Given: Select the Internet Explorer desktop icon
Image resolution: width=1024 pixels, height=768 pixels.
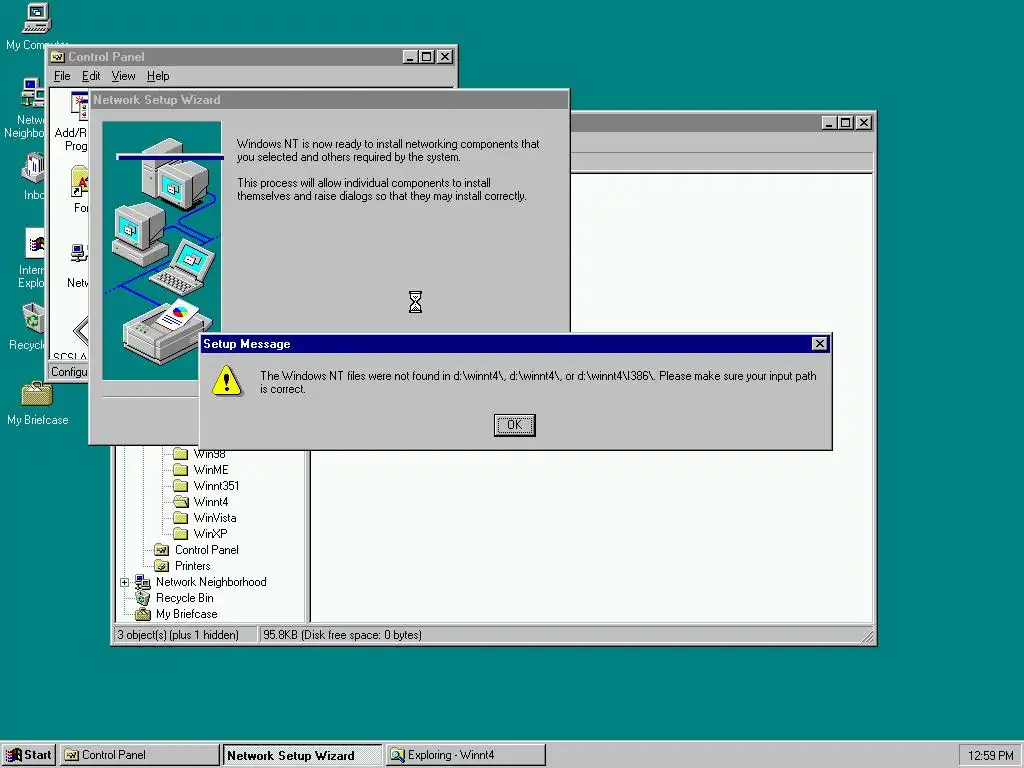Looking at the screenshot, I should [34, 243].
